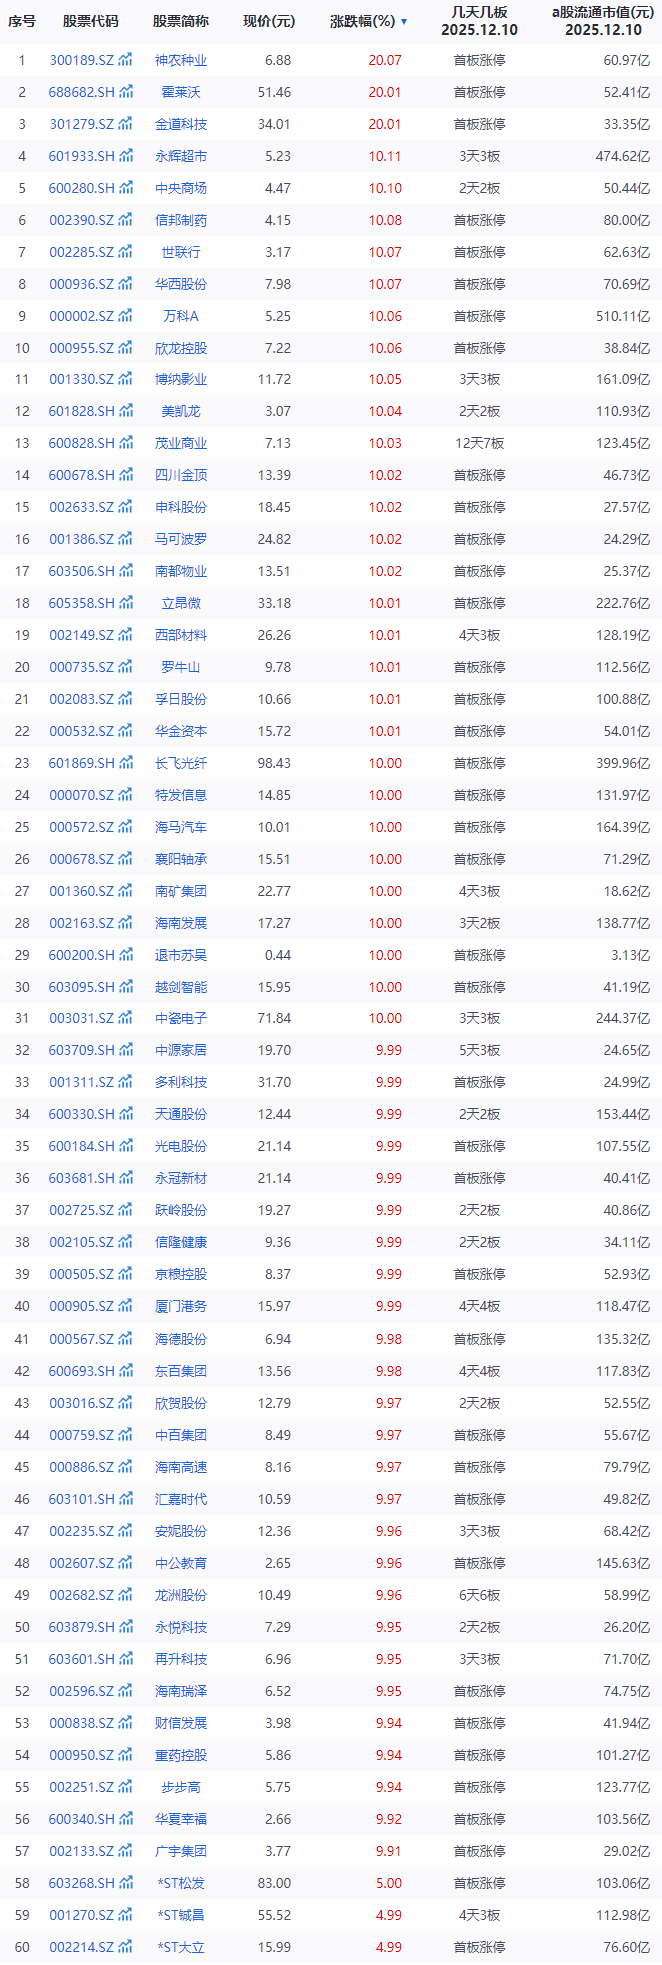
Task: Click stock name link 万科A
Action: [x=181, y=316]
